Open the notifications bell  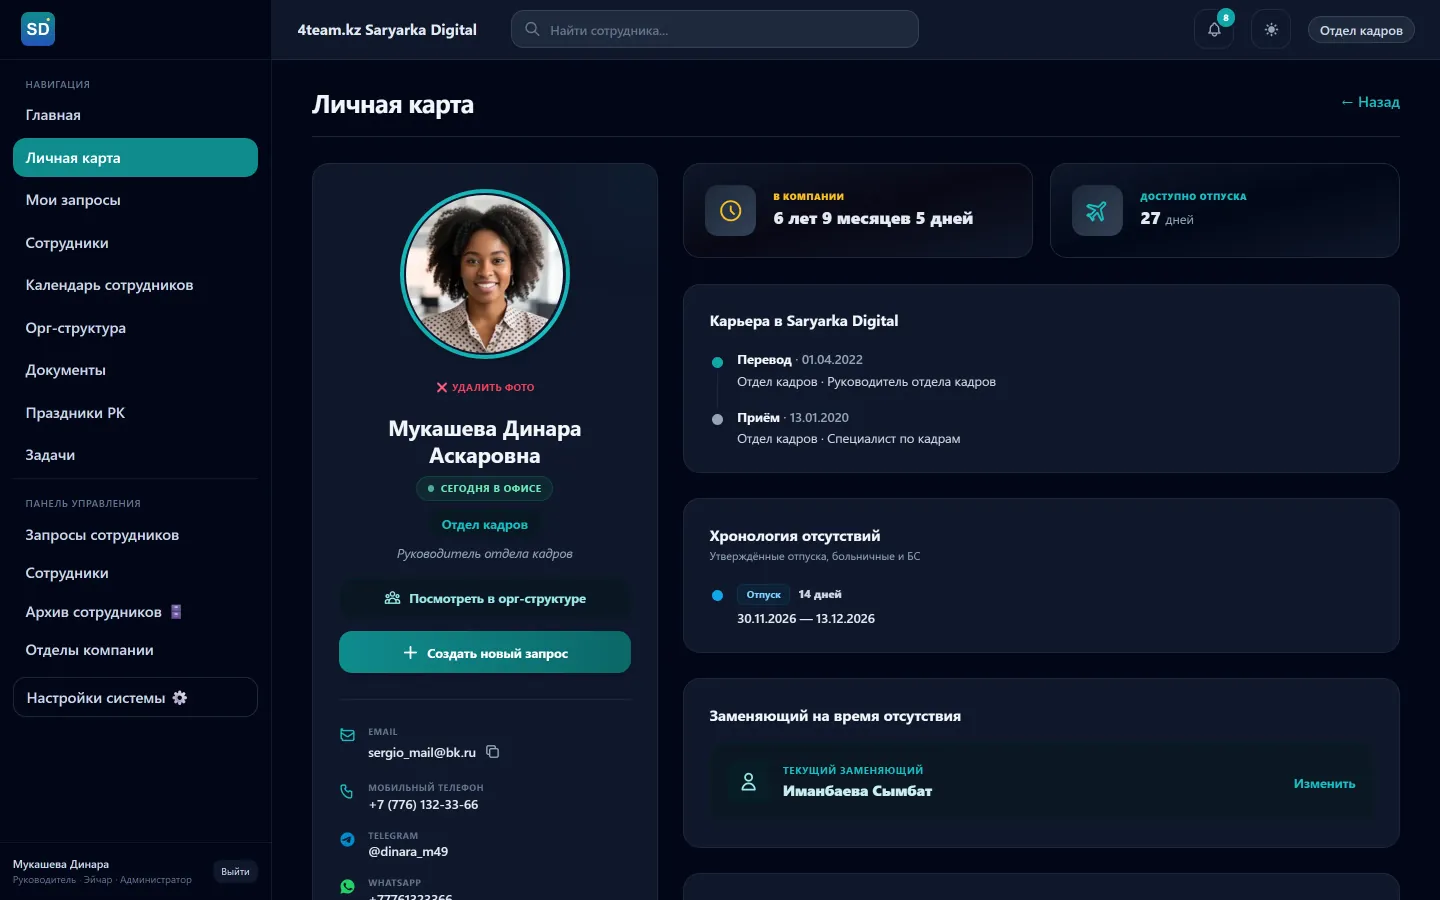(x=1214, y=30)
